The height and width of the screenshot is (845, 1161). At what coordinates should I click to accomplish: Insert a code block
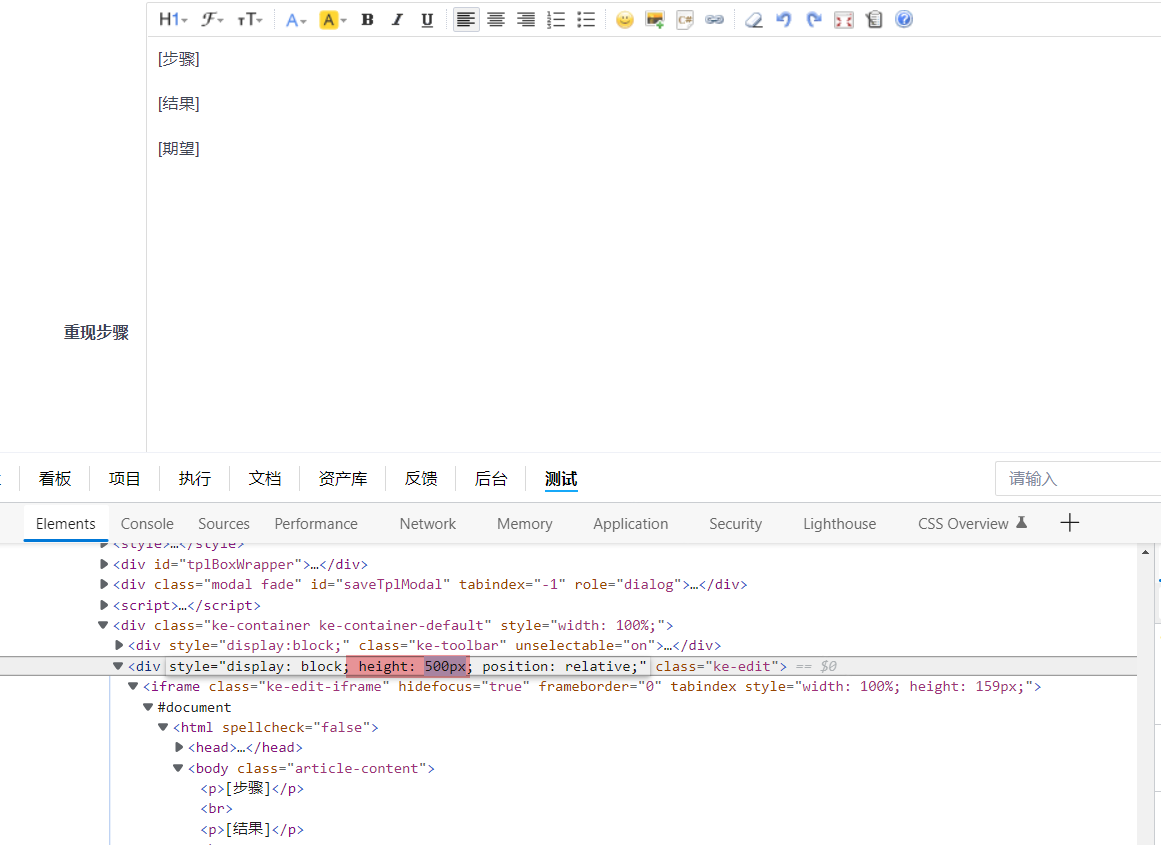(685, 20)
